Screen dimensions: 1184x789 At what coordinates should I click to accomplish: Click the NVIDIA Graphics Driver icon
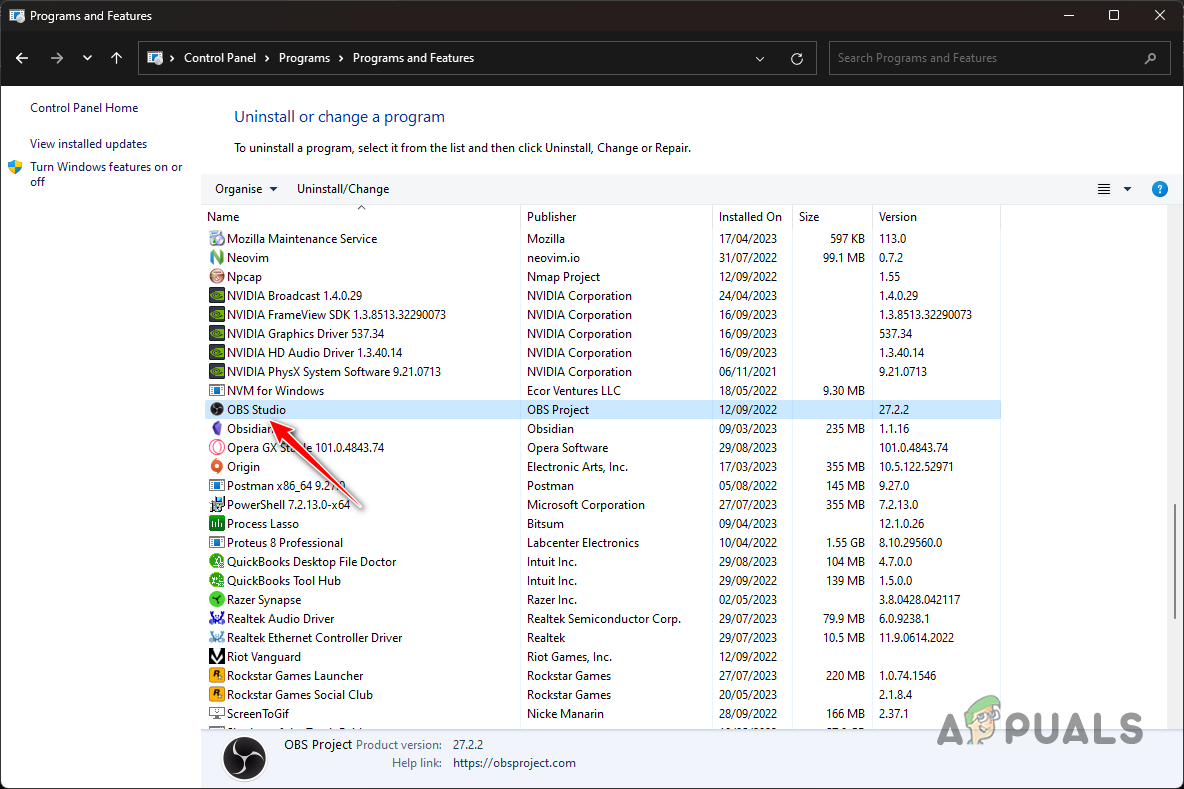(x=217, y=333)
